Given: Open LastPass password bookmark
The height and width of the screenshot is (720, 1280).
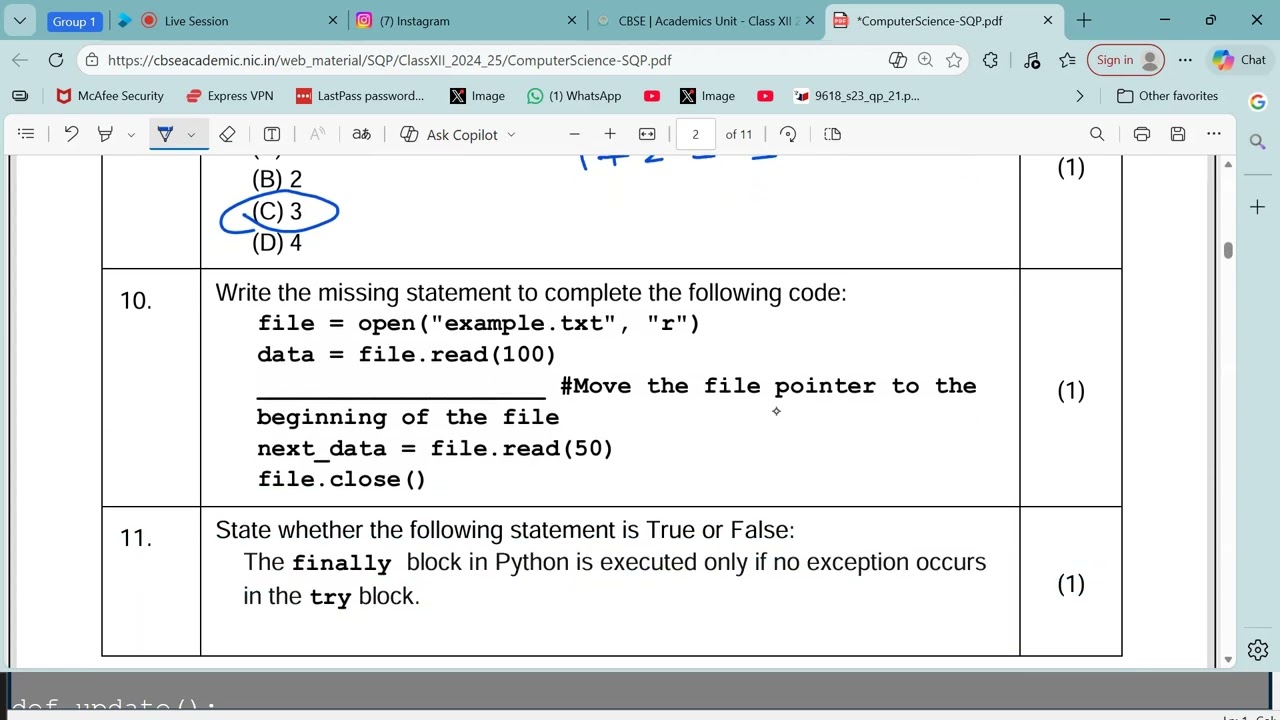Looking at the screenshot, I should 360,96.
